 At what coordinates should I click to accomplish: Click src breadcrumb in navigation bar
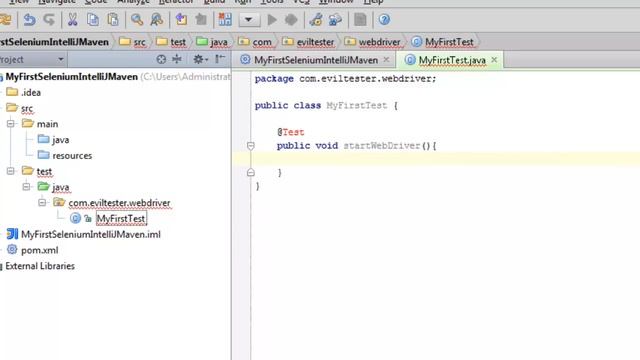click(133, 42)
